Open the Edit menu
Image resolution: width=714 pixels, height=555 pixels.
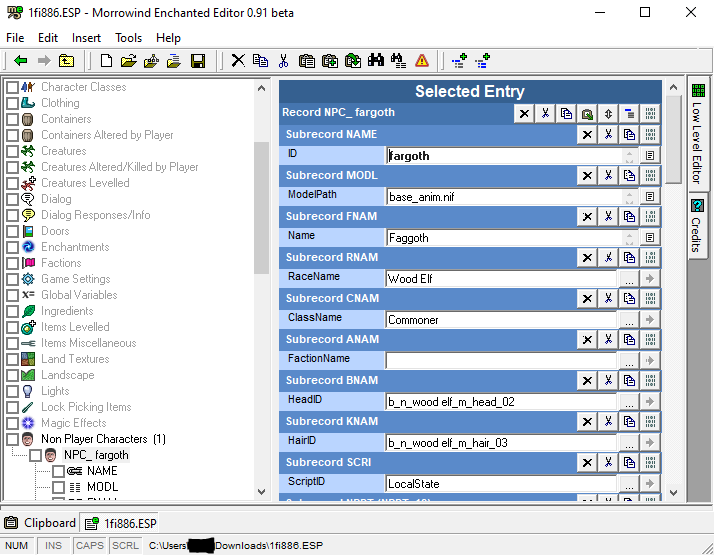pos(48,38)
